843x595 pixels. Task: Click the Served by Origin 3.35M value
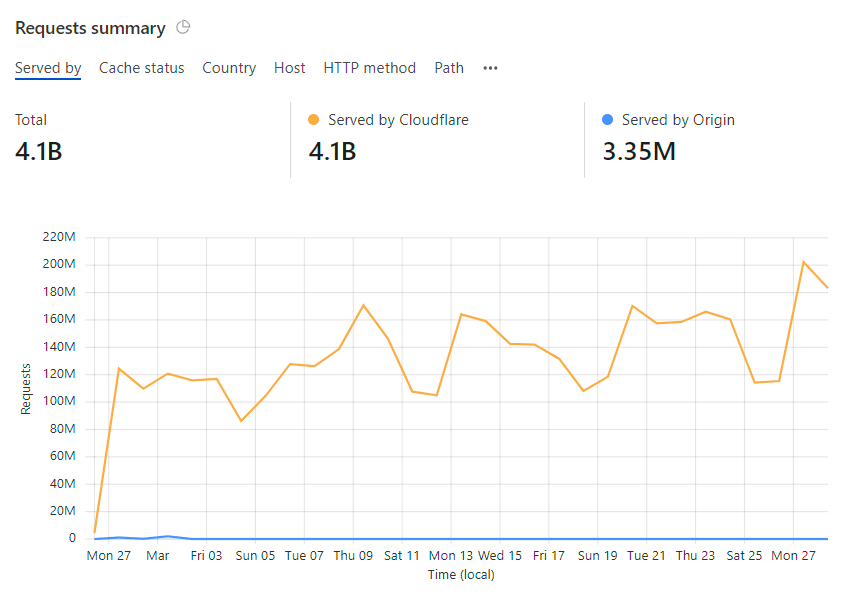(x=638, y=151)
